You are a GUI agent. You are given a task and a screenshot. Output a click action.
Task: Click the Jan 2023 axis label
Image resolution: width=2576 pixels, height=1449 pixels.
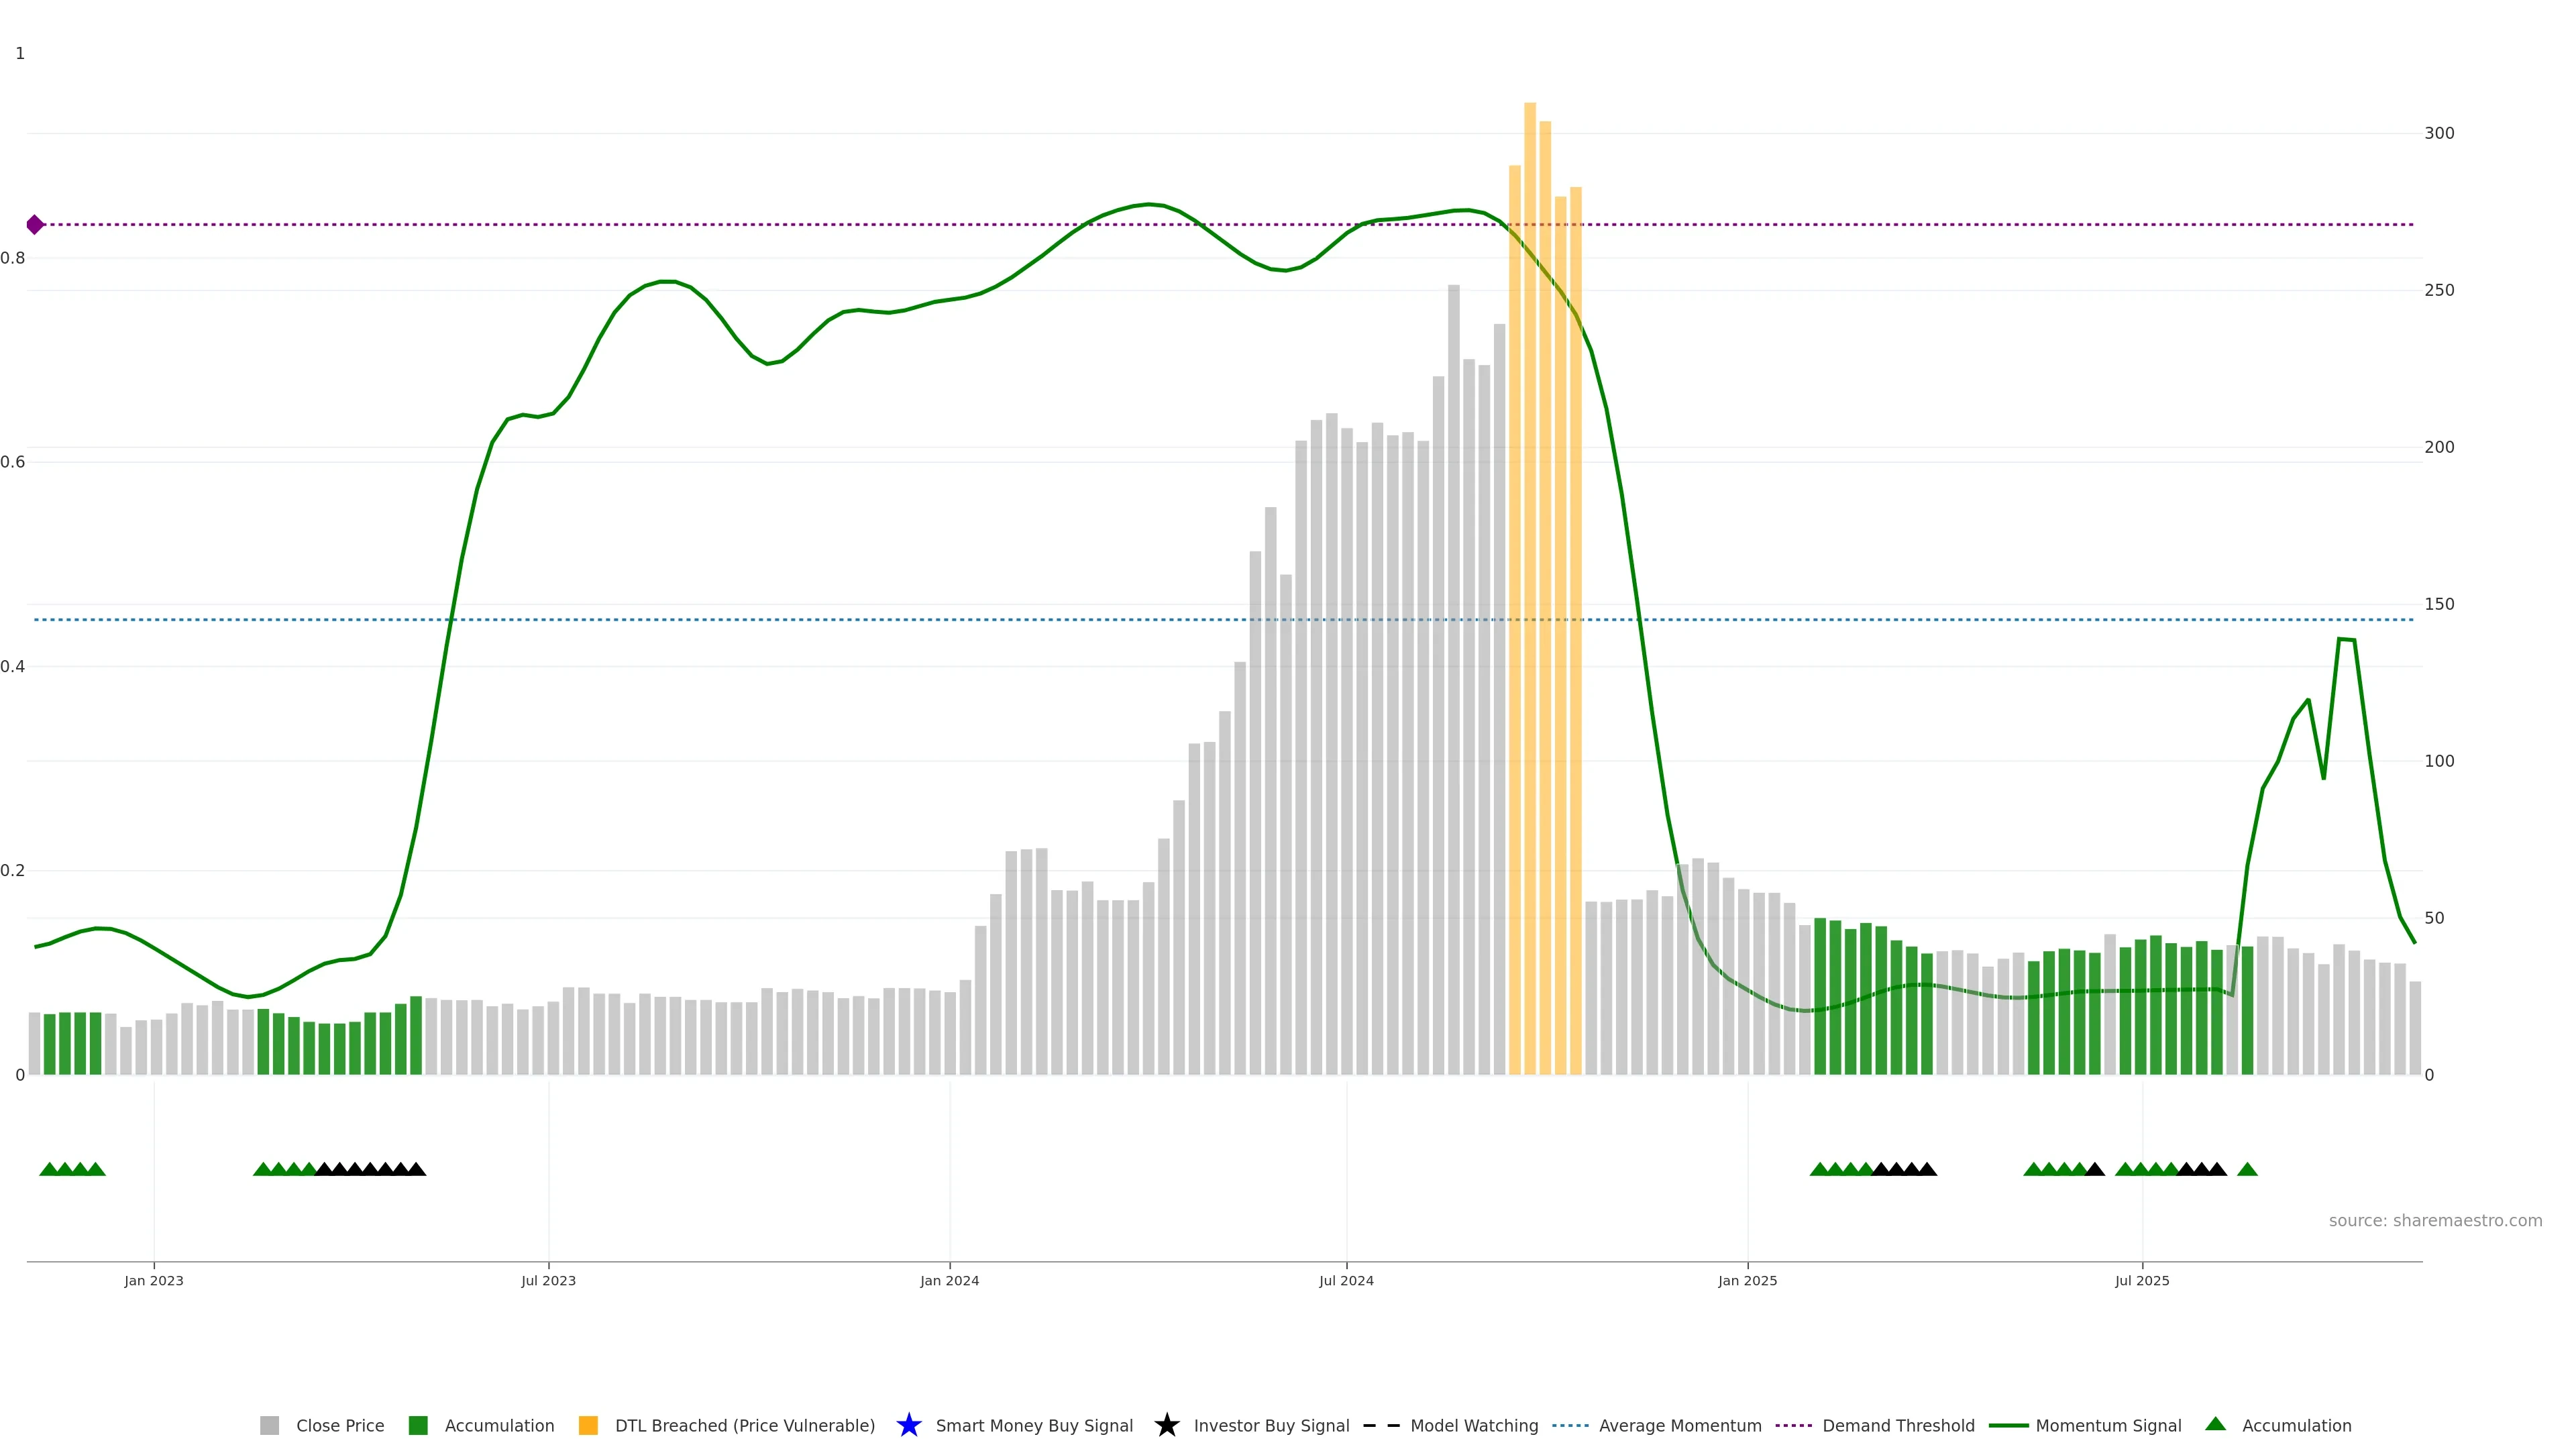[x=154, y=1280]
